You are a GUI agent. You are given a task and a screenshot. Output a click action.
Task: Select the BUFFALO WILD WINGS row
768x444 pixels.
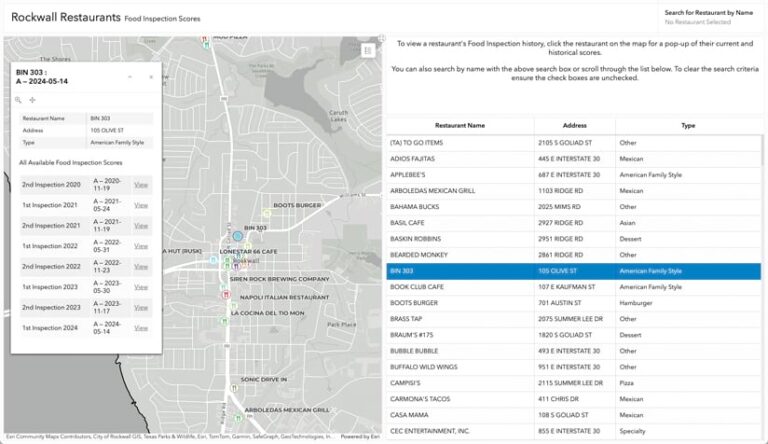click(574, 367)
